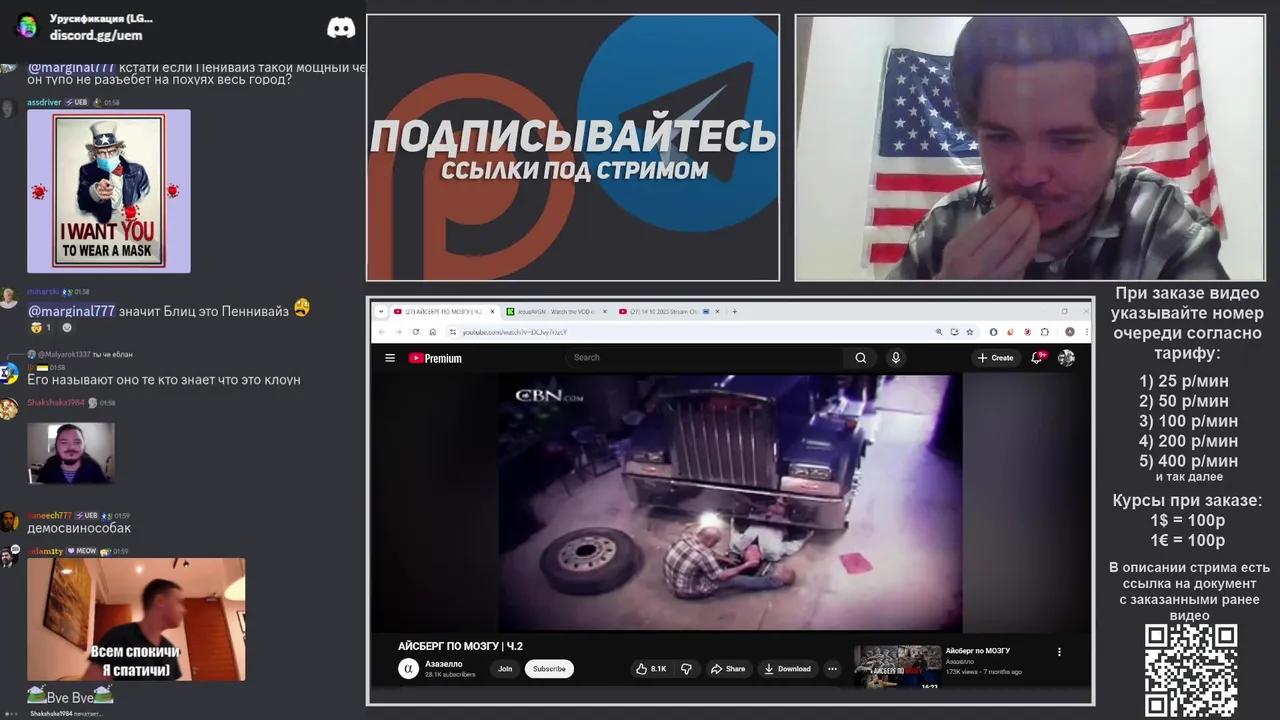Screen dimensions: 1280x720
Task: Click the YouTube video player frame
Action: 730,503
